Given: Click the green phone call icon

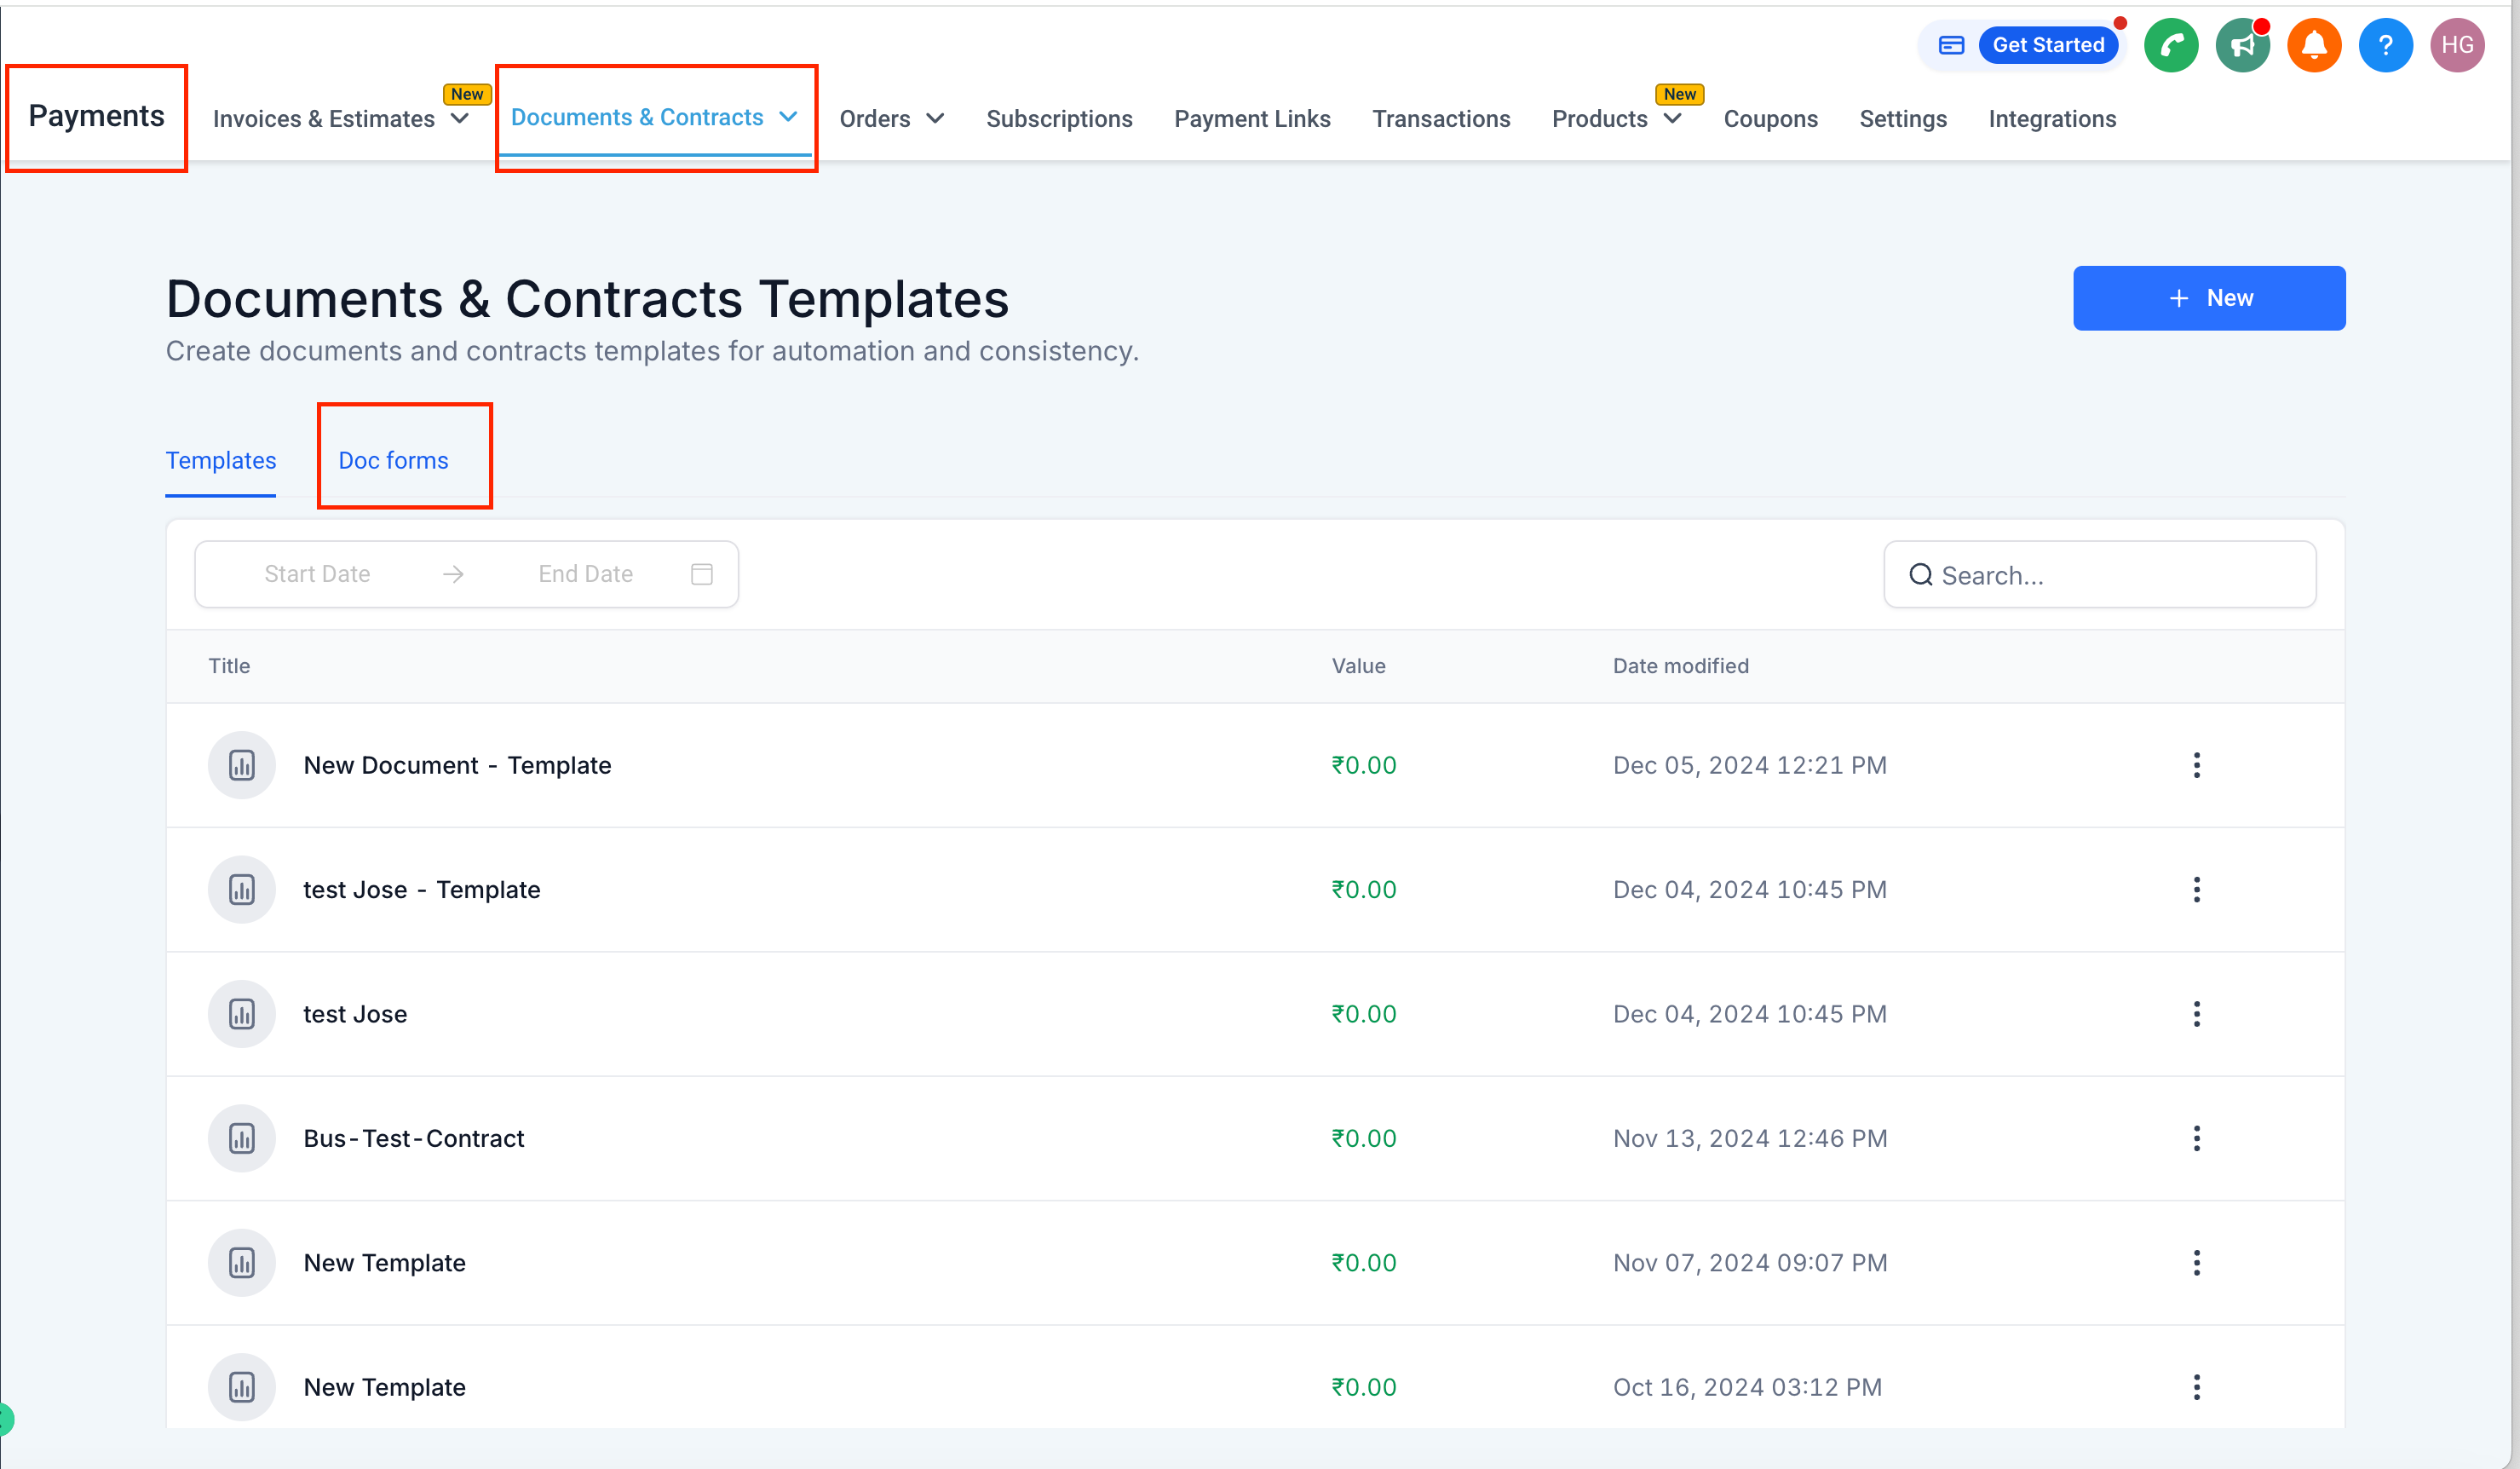Looking at the screenshot, I should coord(2170,45).
